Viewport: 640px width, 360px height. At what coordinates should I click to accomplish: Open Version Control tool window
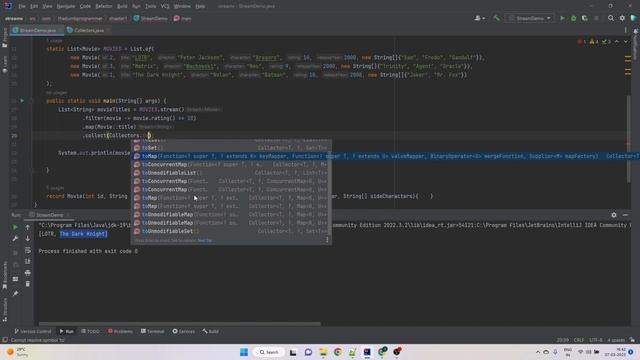click(33, 331)
